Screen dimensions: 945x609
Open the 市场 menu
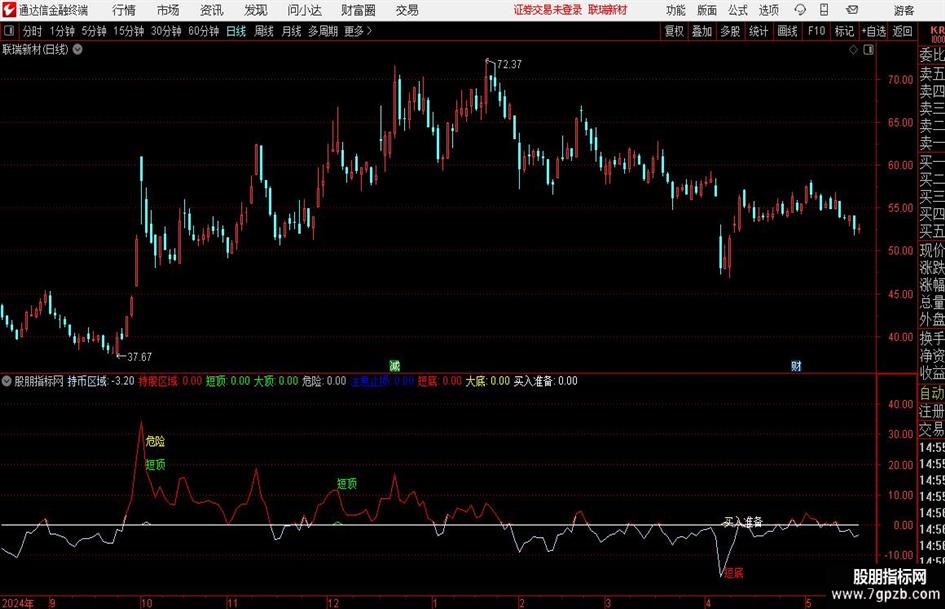(x=168, y=10)
